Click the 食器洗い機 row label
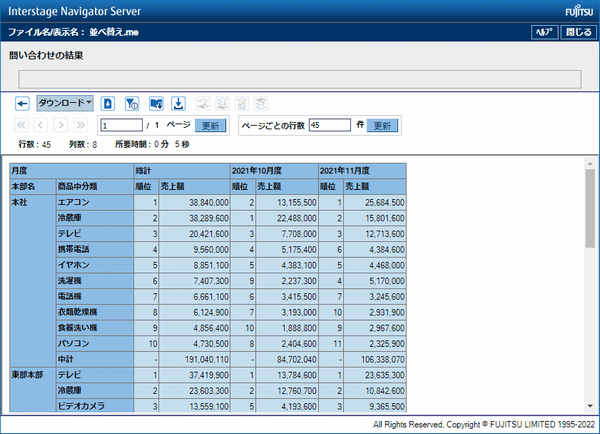The image size is (600, 434). [95, 328]
